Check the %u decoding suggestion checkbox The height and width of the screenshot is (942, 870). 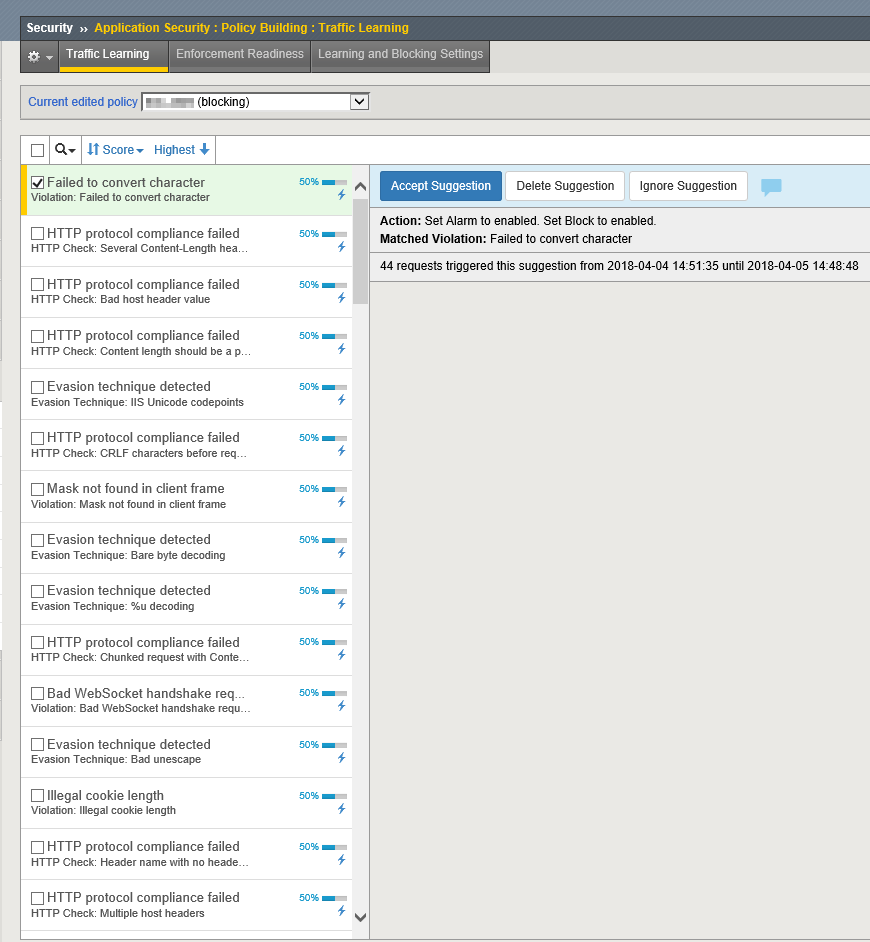(37, 591)
